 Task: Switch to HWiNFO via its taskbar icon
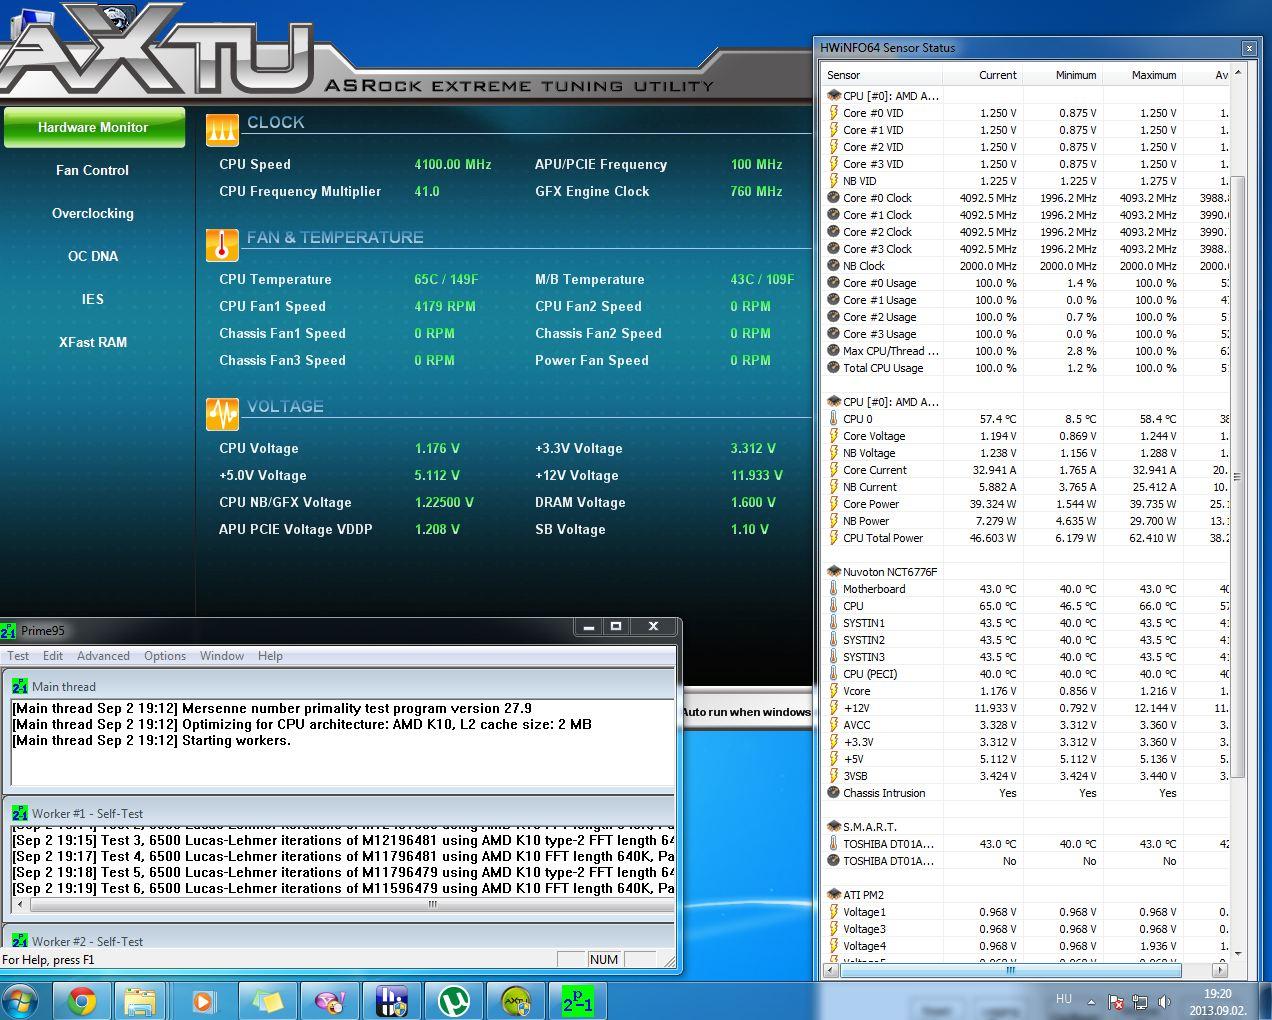(x=391, y=1001)
